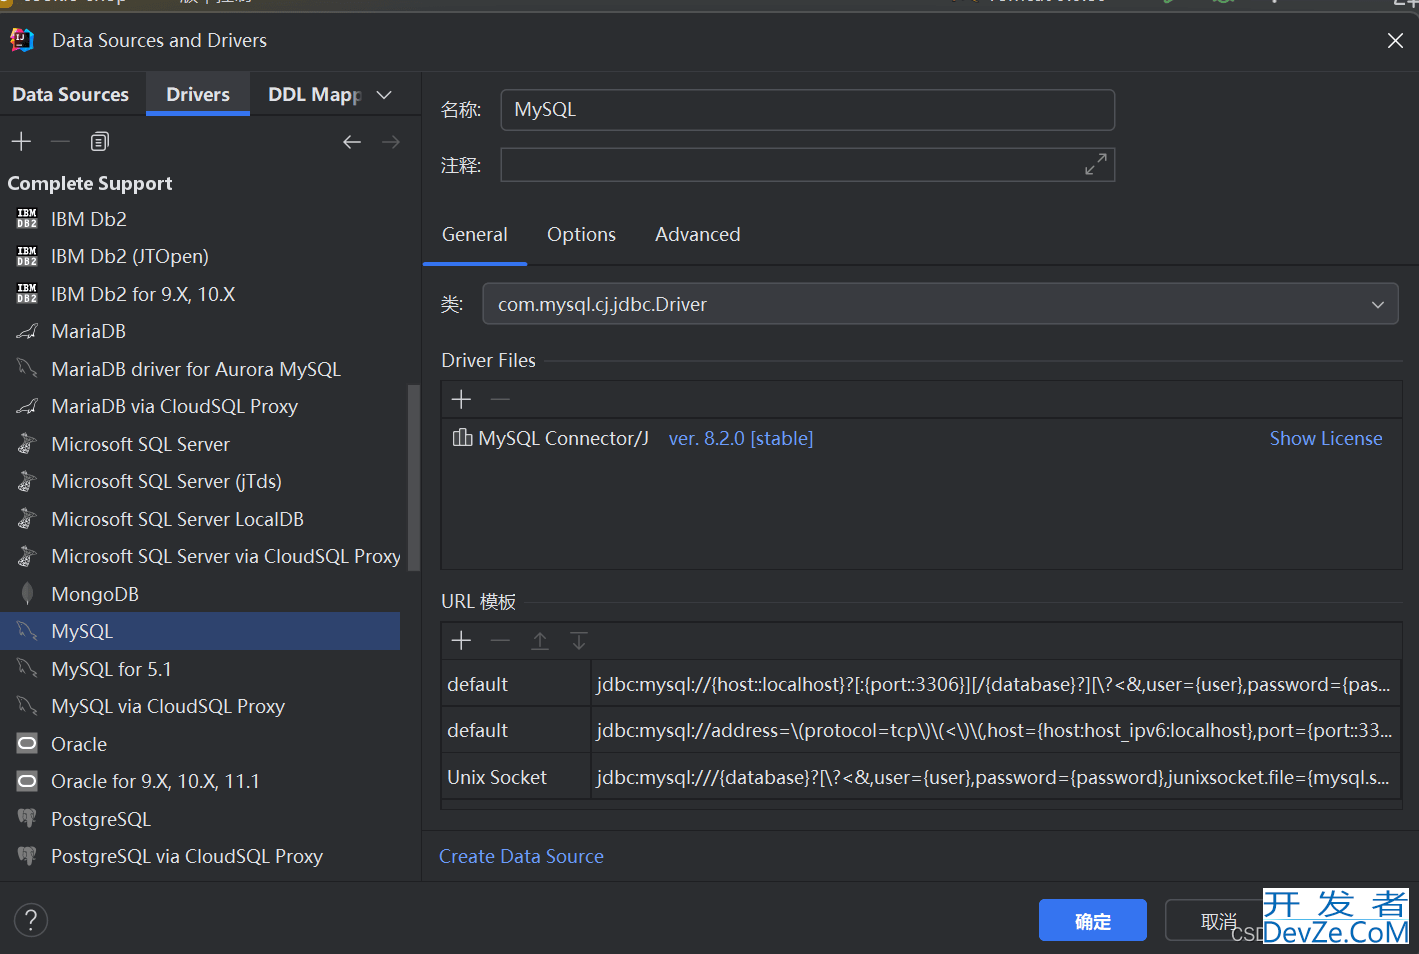Click the MySQL Connector/J library icon
Image resolution: width=1419 pixels, height=954 pixels.
462,438
